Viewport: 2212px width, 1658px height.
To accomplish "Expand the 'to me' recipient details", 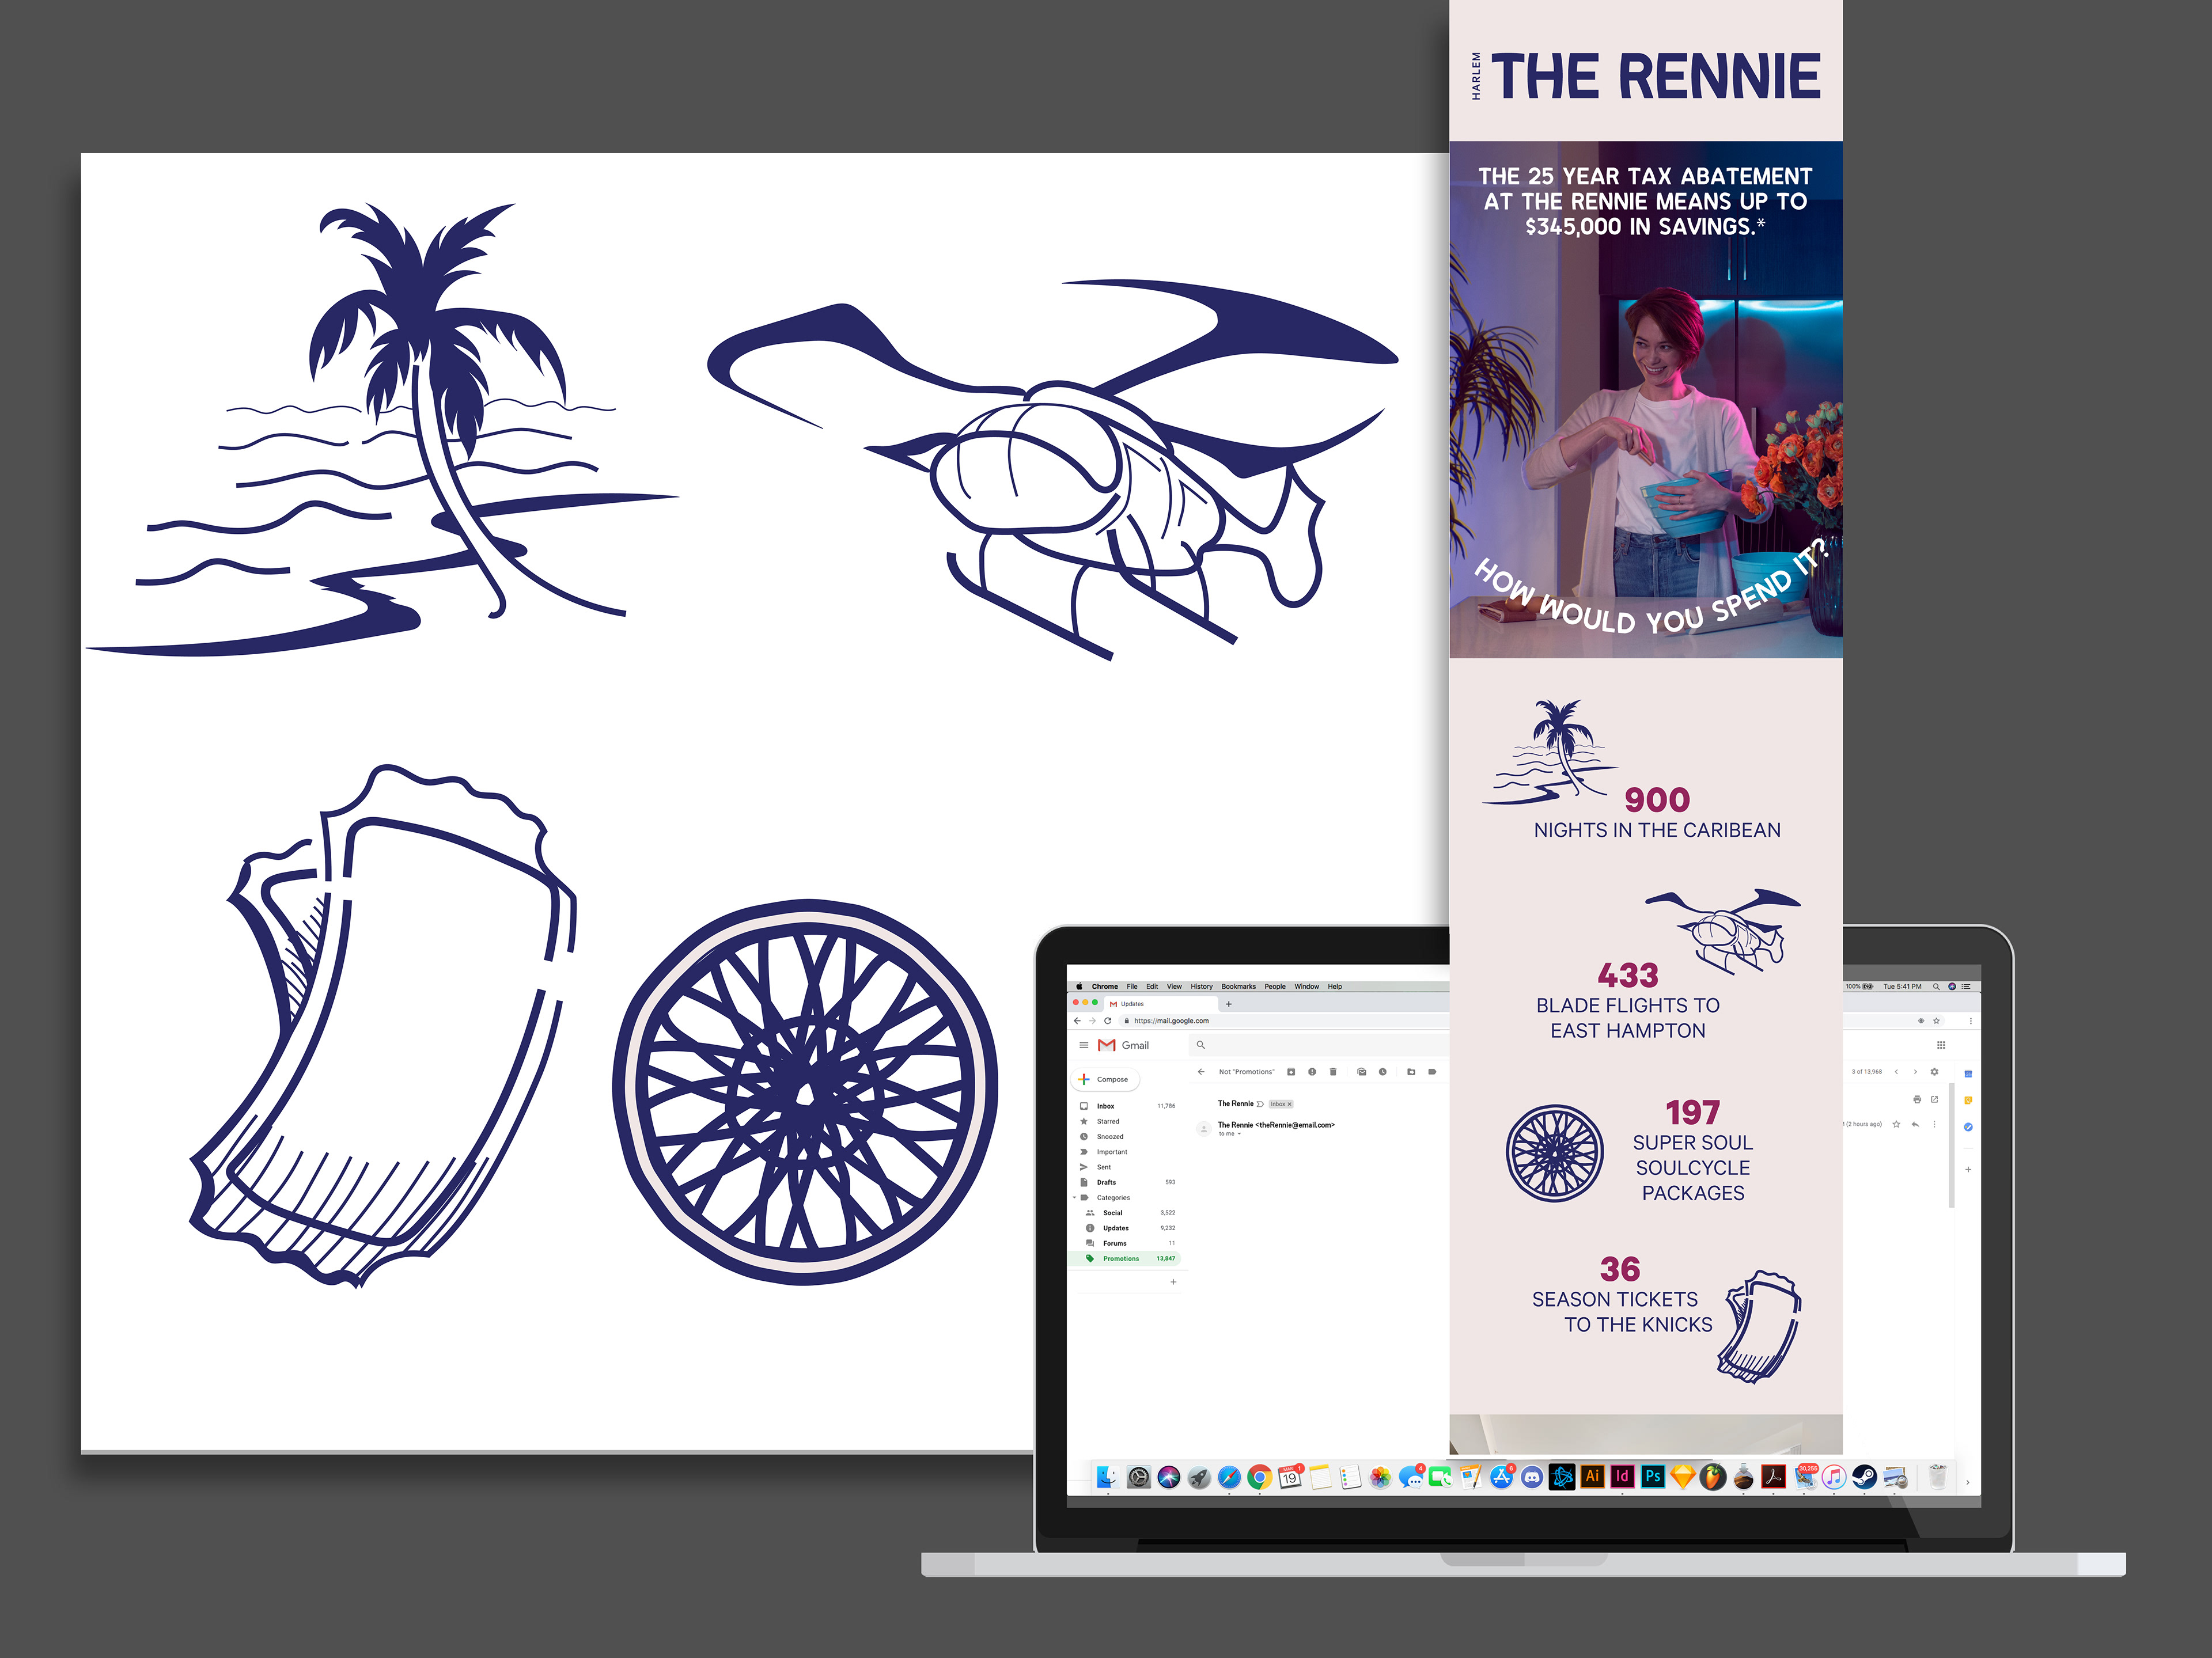I will tap(1239, 1134).
